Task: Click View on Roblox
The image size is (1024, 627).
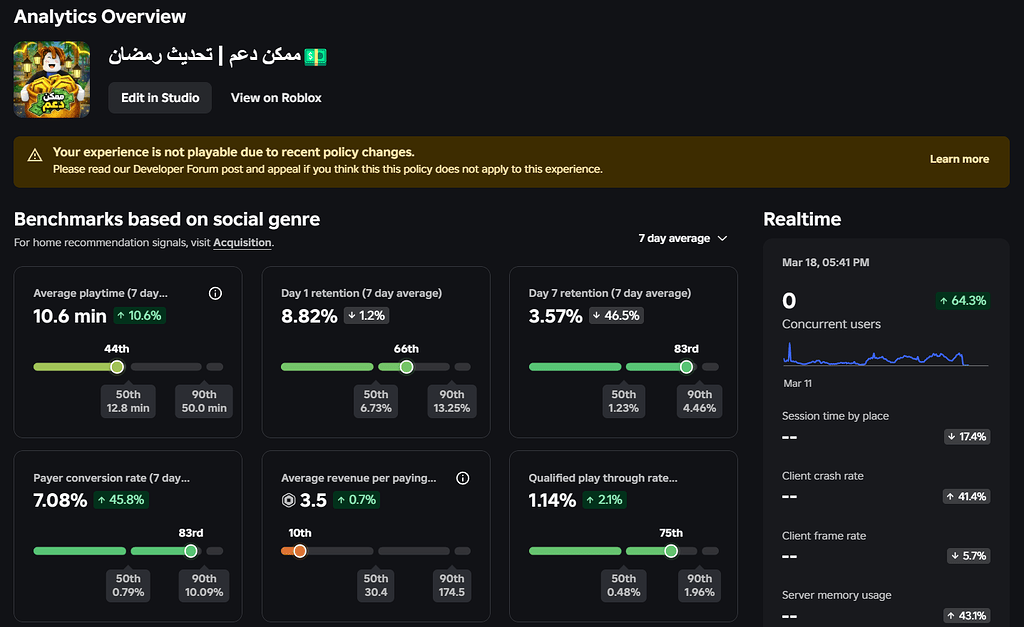Action: [276, 98]
